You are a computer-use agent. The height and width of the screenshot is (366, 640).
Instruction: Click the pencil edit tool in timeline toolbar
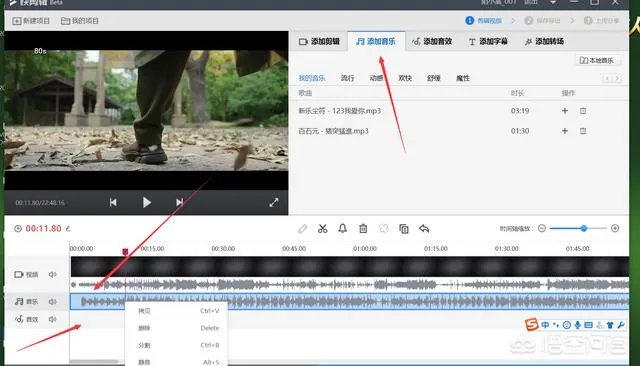302,228
